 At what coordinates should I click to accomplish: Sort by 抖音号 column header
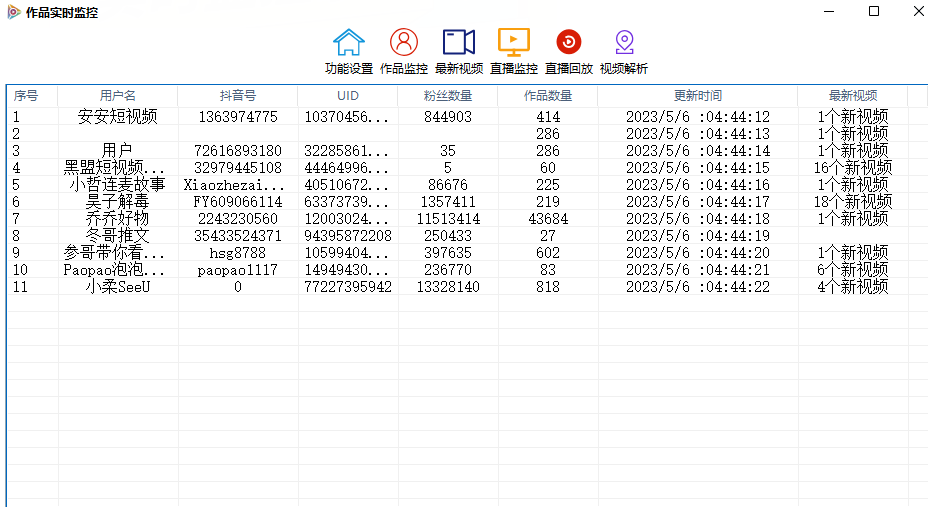[x=237, y=96]
